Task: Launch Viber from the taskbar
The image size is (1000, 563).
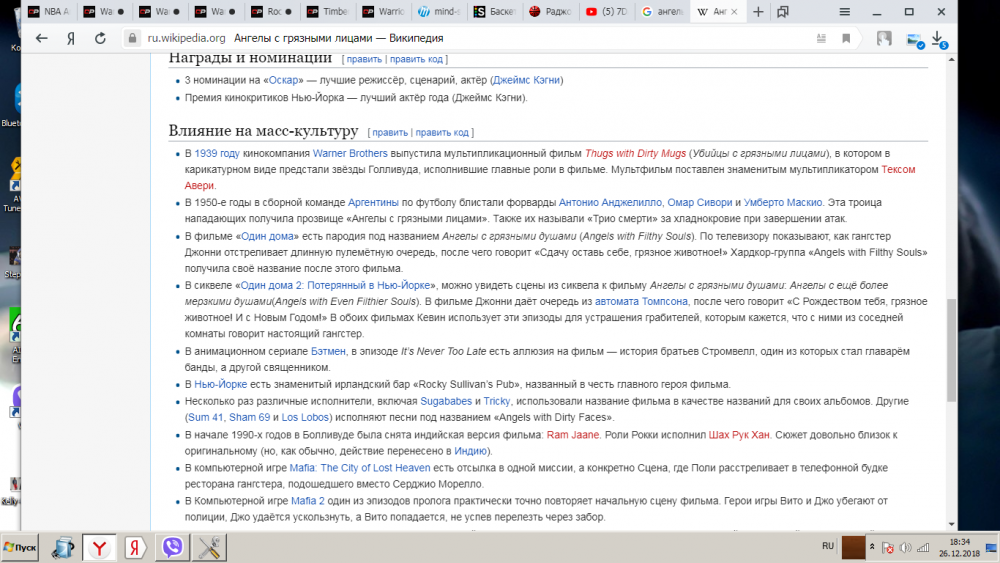Action: pos(171,547)
